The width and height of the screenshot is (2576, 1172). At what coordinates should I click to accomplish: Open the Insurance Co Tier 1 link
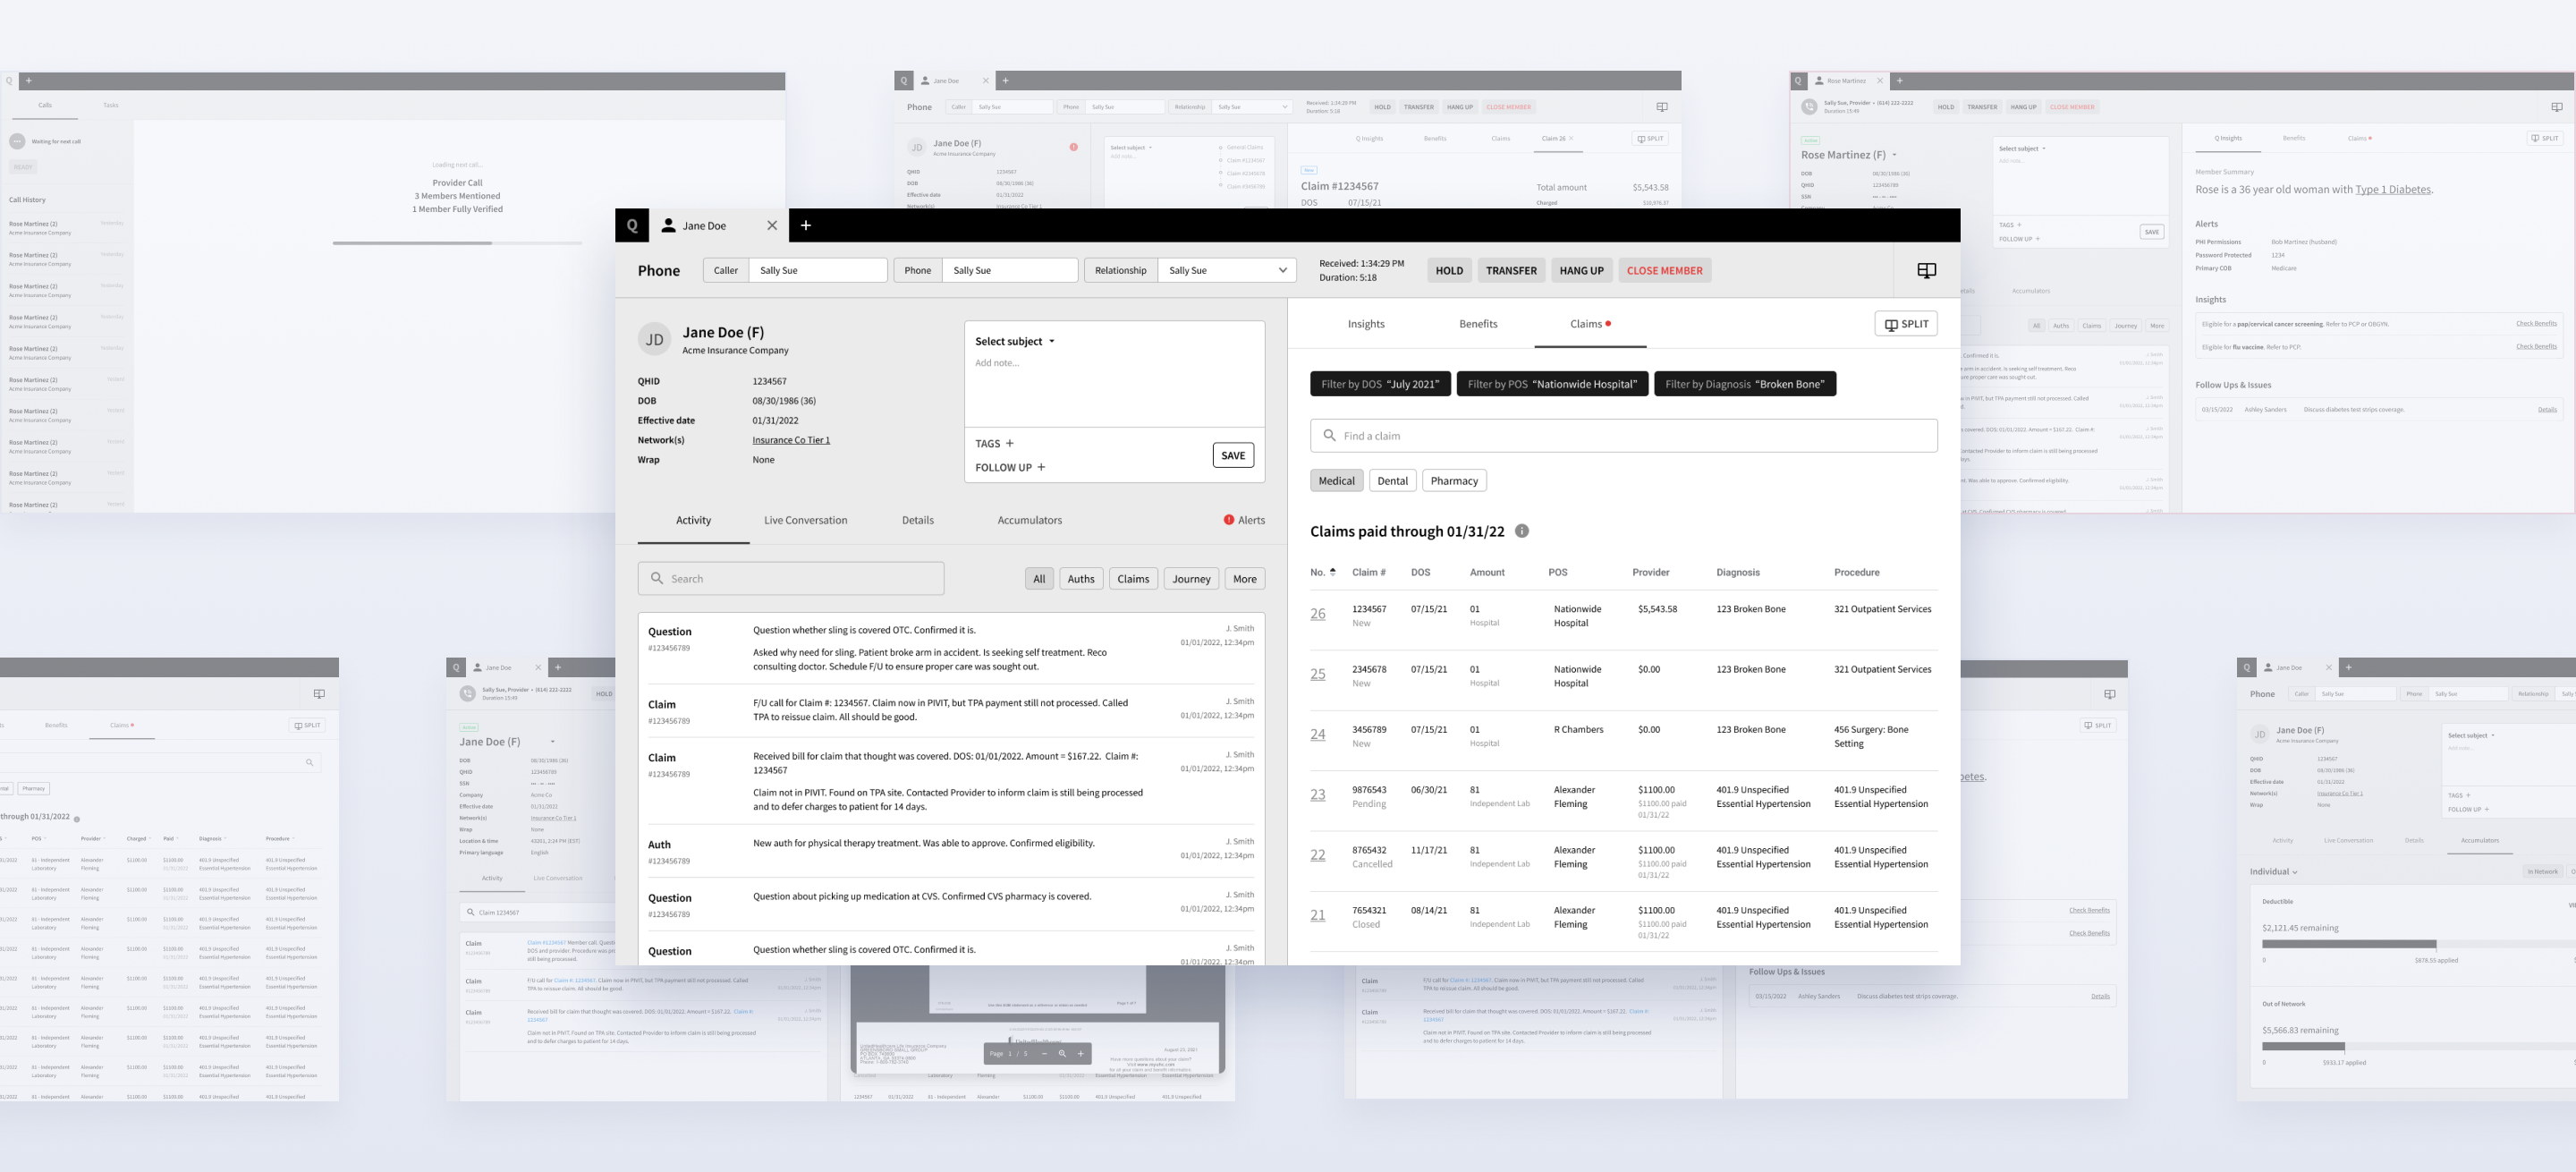(x=790, y=440)
